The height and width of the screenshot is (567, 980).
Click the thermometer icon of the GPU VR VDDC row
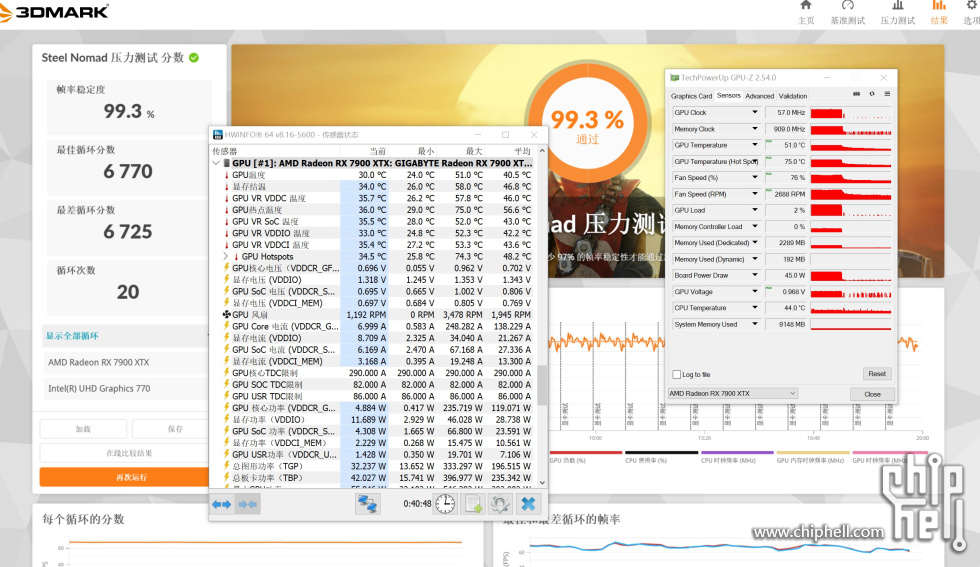(226, 198)
